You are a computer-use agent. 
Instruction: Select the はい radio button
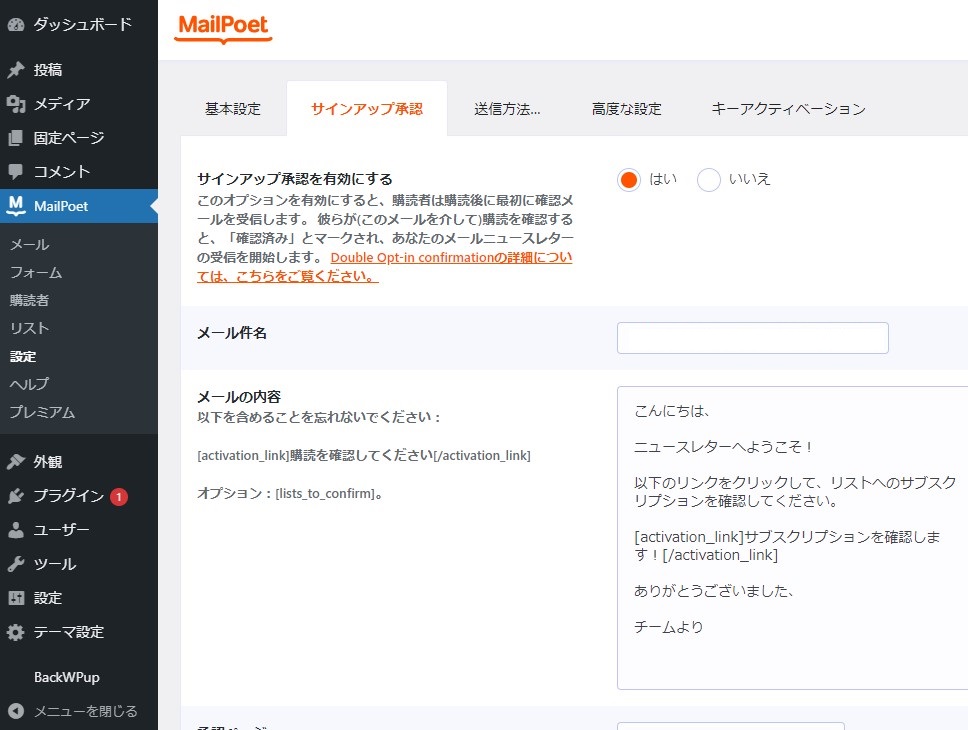629,180
